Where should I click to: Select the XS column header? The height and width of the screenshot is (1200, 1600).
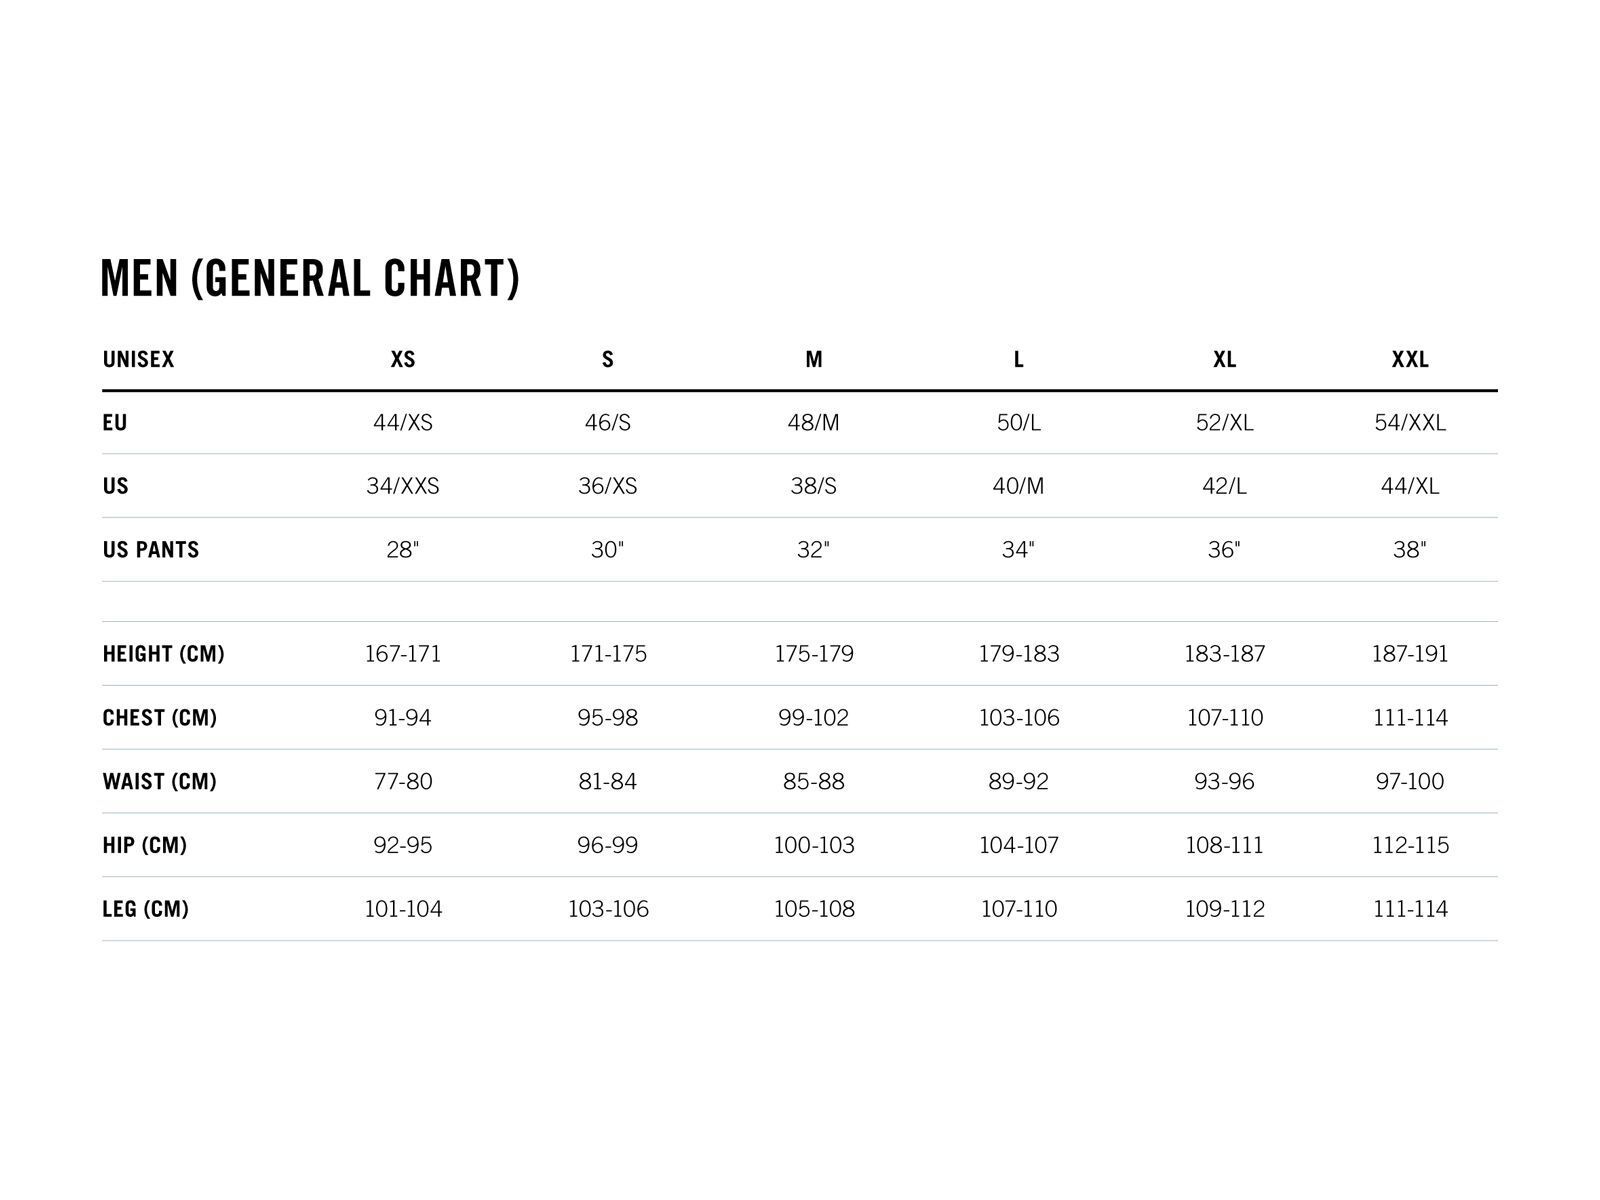click(x=403, y=359)
